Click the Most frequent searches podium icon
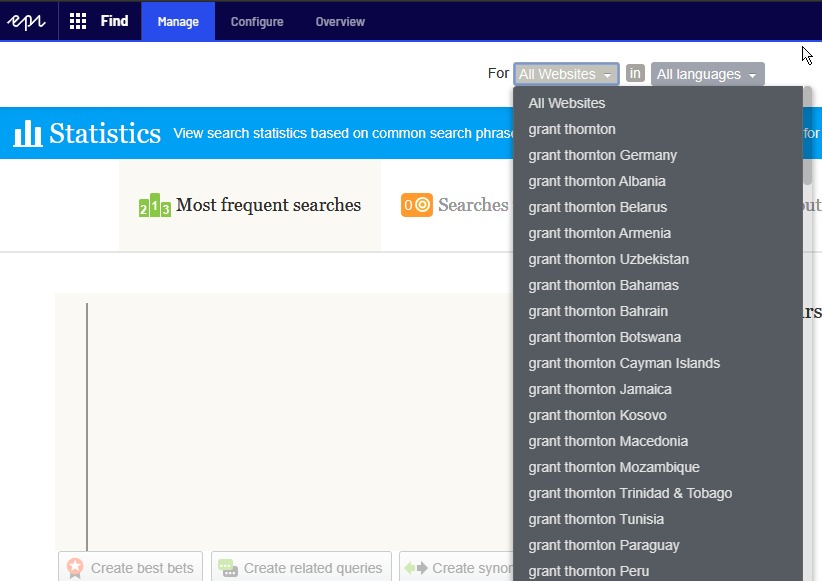Viewport: 822px width, 581px height. [x=154, y=206]
